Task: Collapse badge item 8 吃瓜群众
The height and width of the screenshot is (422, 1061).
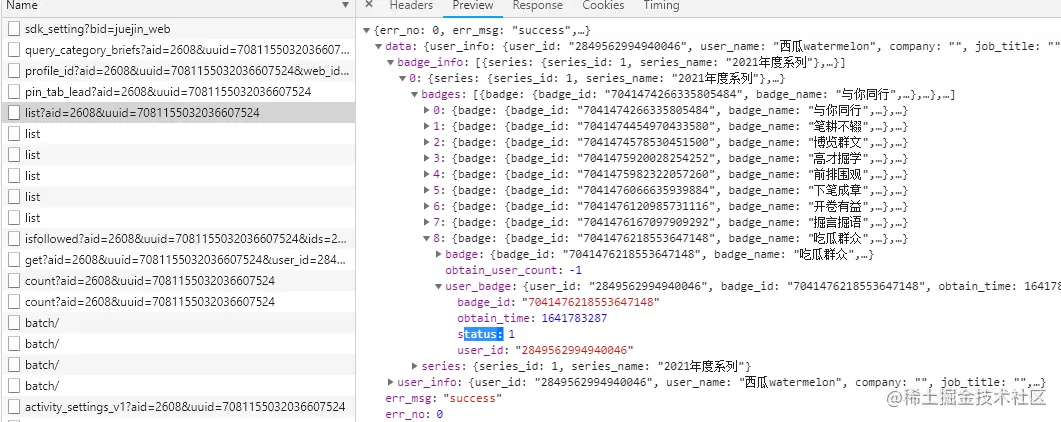Action: click(x=426, y=239)
